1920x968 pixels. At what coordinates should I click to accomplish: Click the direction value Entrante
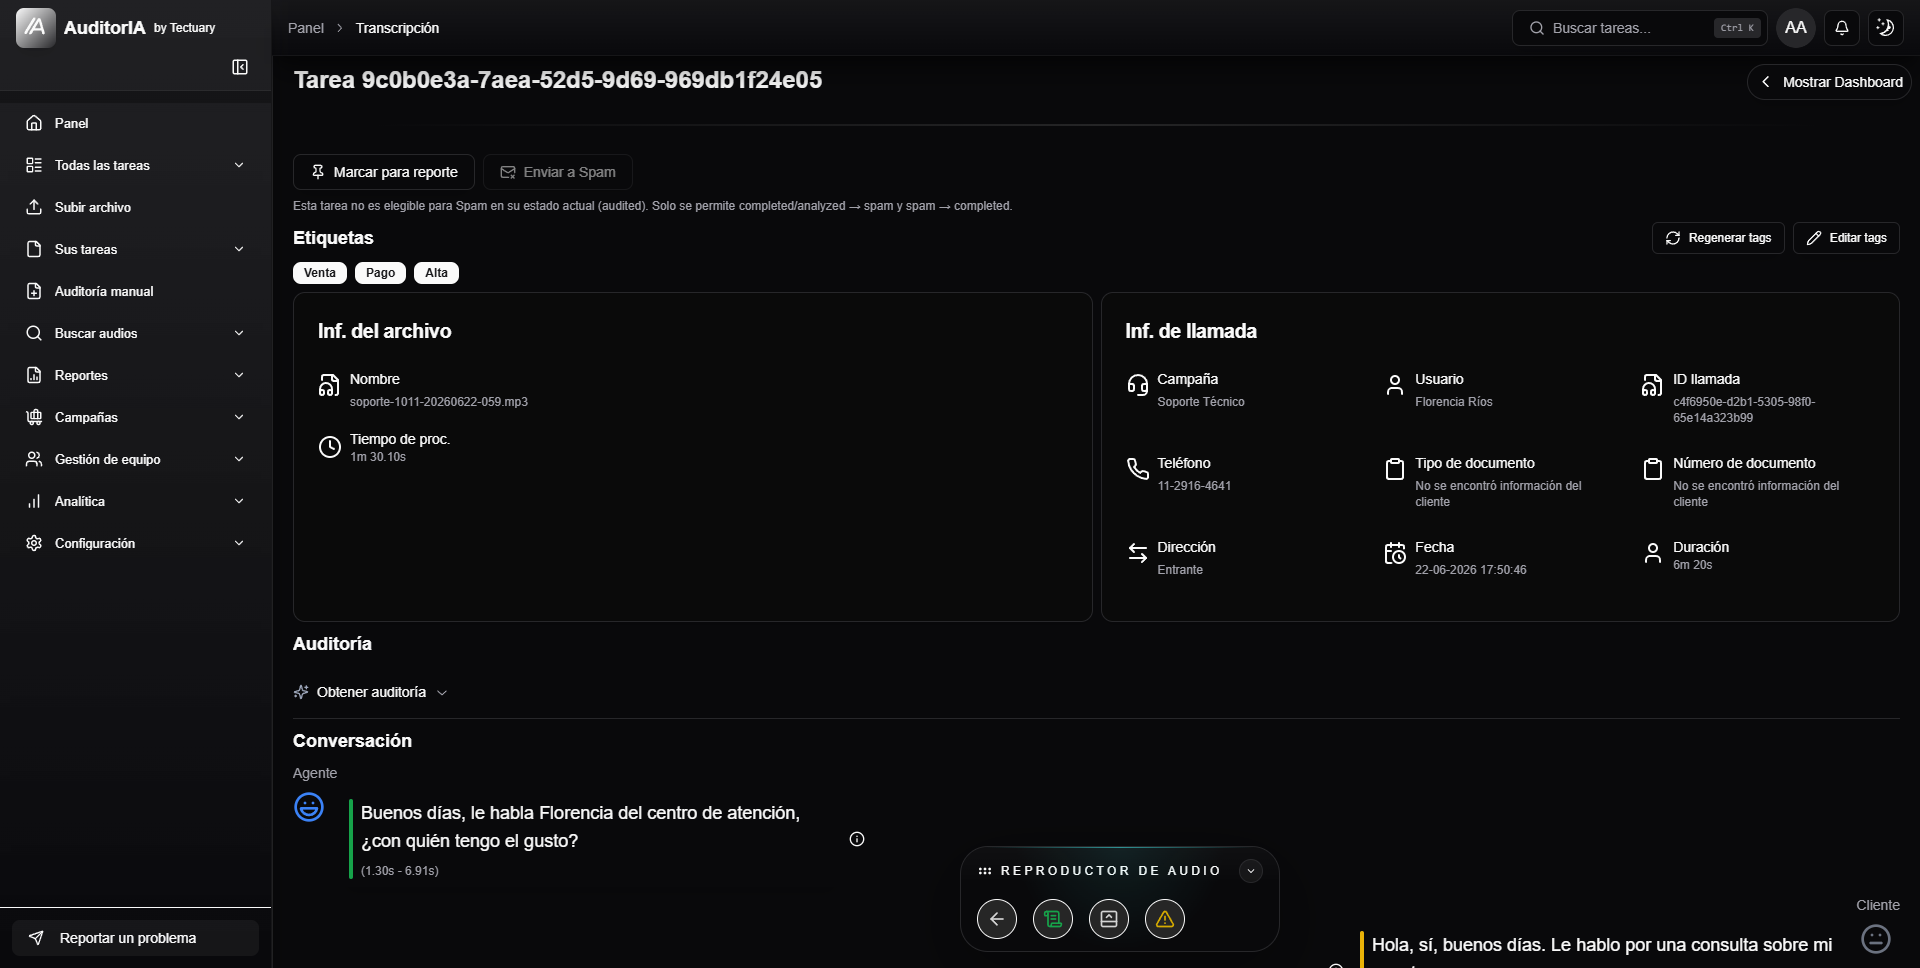(1180, 570)
